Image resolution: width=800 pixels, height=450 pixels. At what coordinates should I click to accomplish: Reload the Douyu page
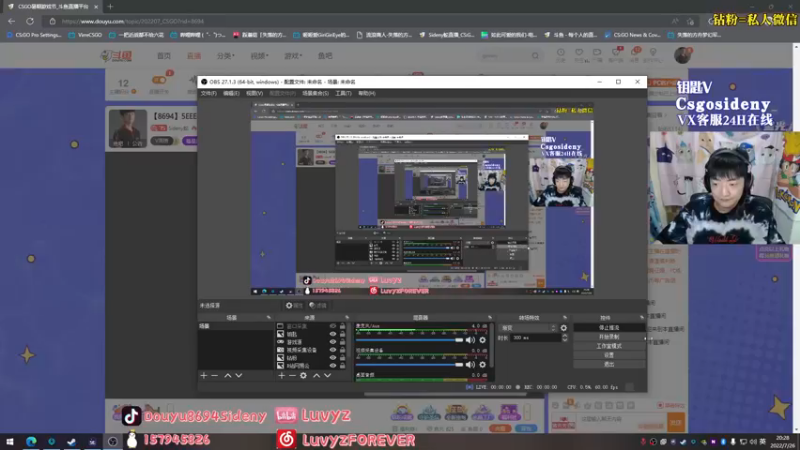(30, 21)
